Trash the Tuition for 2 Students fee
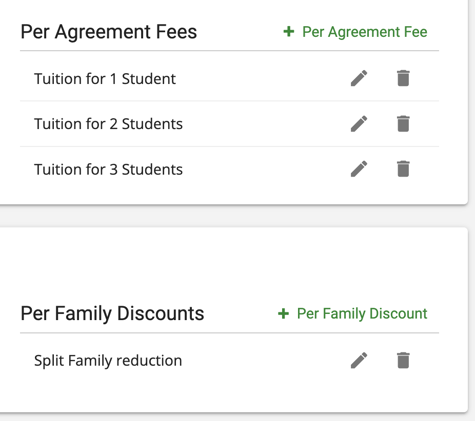This screenshot has height=421, width=475. pos(403,124)
